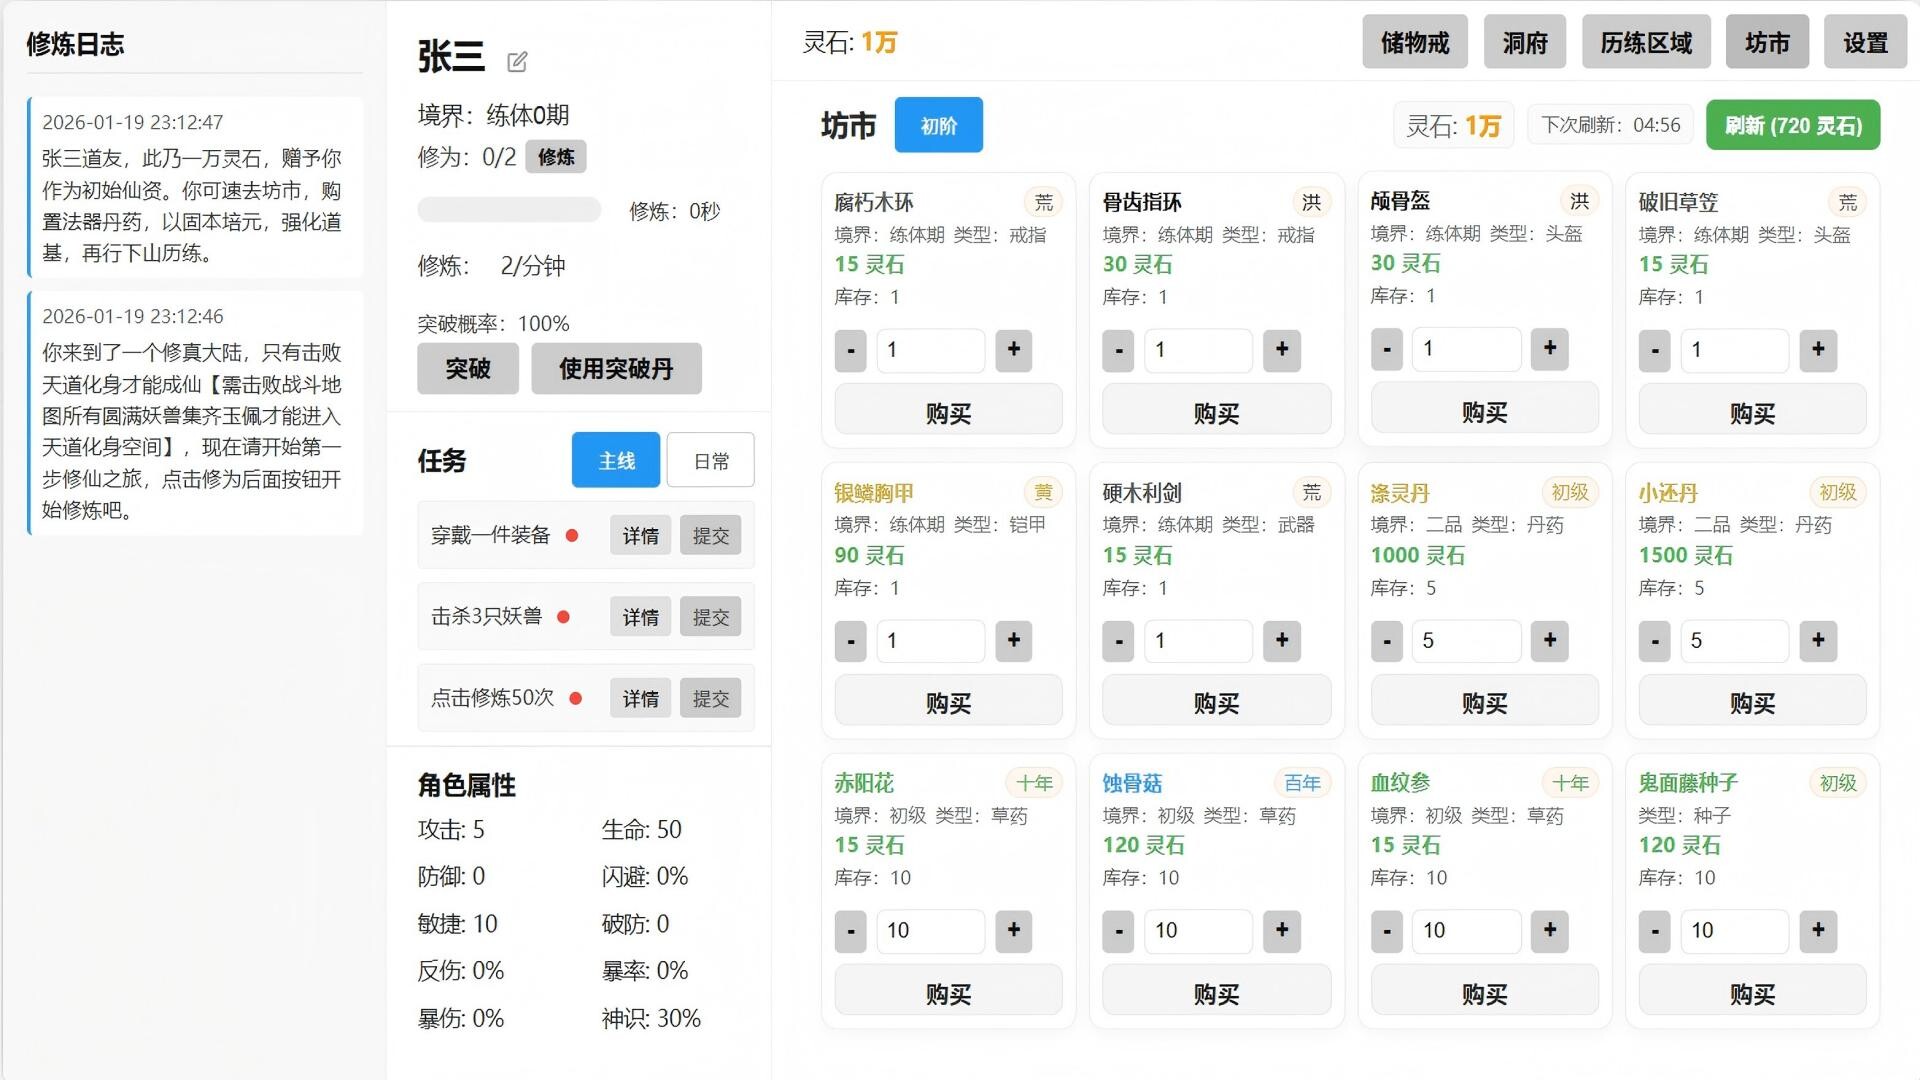Switch to the 坊市 market tab
Image resolution: width=1920 pixels, height=1080 pixels.
1767,42
